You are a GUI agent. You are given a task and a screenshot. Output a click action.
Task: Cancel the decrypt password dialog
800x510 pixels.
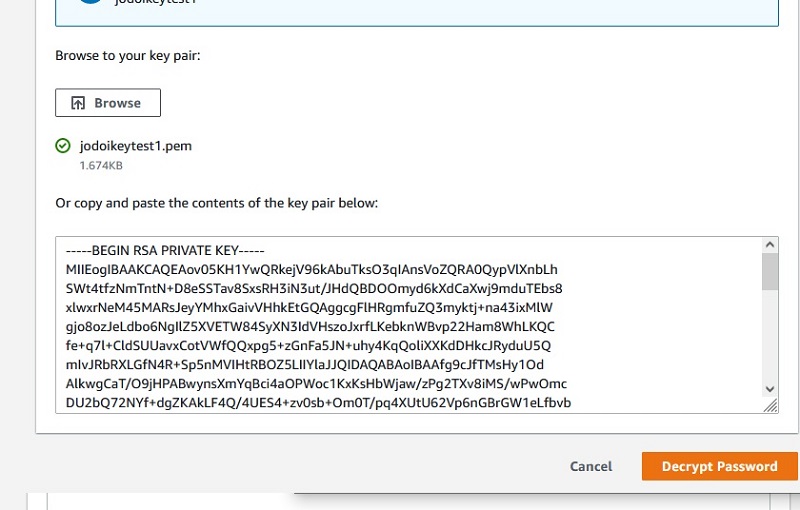(x=590, y=466)
